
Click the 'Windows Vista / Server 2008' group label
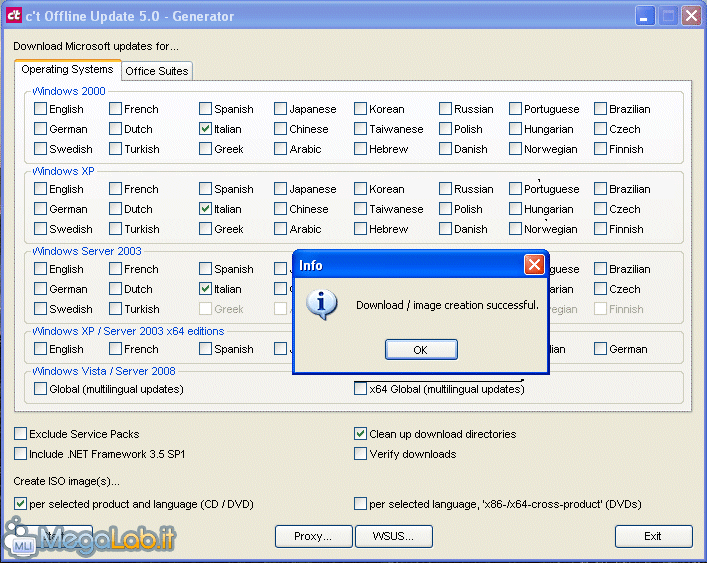(x=104, y=371)
